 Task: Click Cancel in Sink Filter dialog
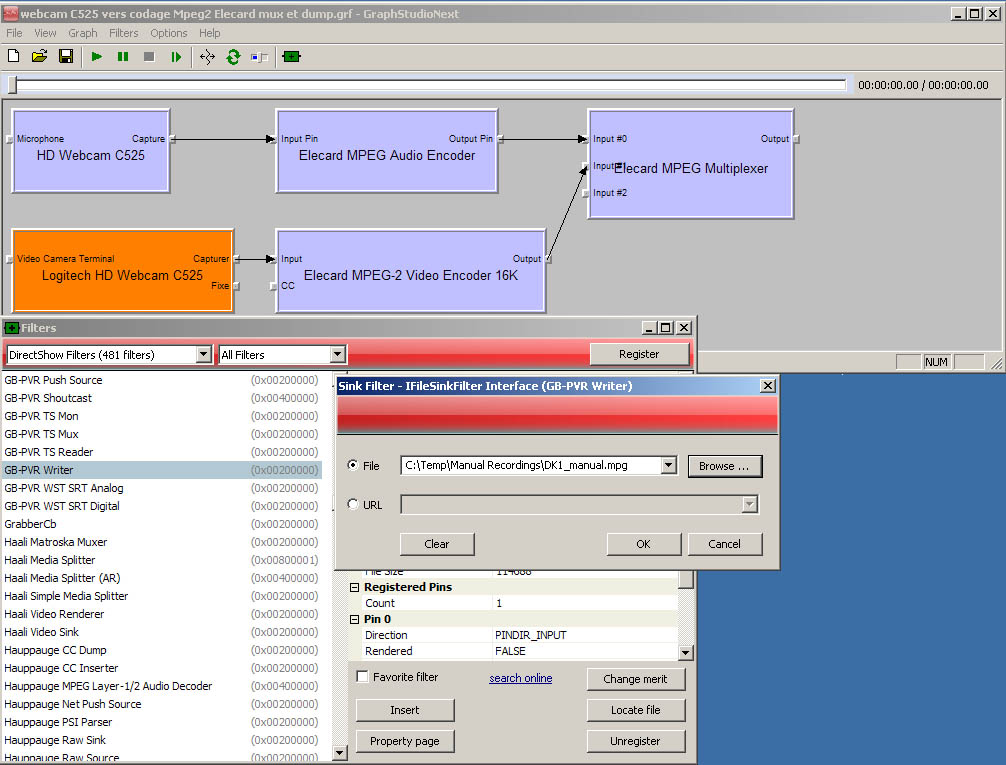pos(725,544)
